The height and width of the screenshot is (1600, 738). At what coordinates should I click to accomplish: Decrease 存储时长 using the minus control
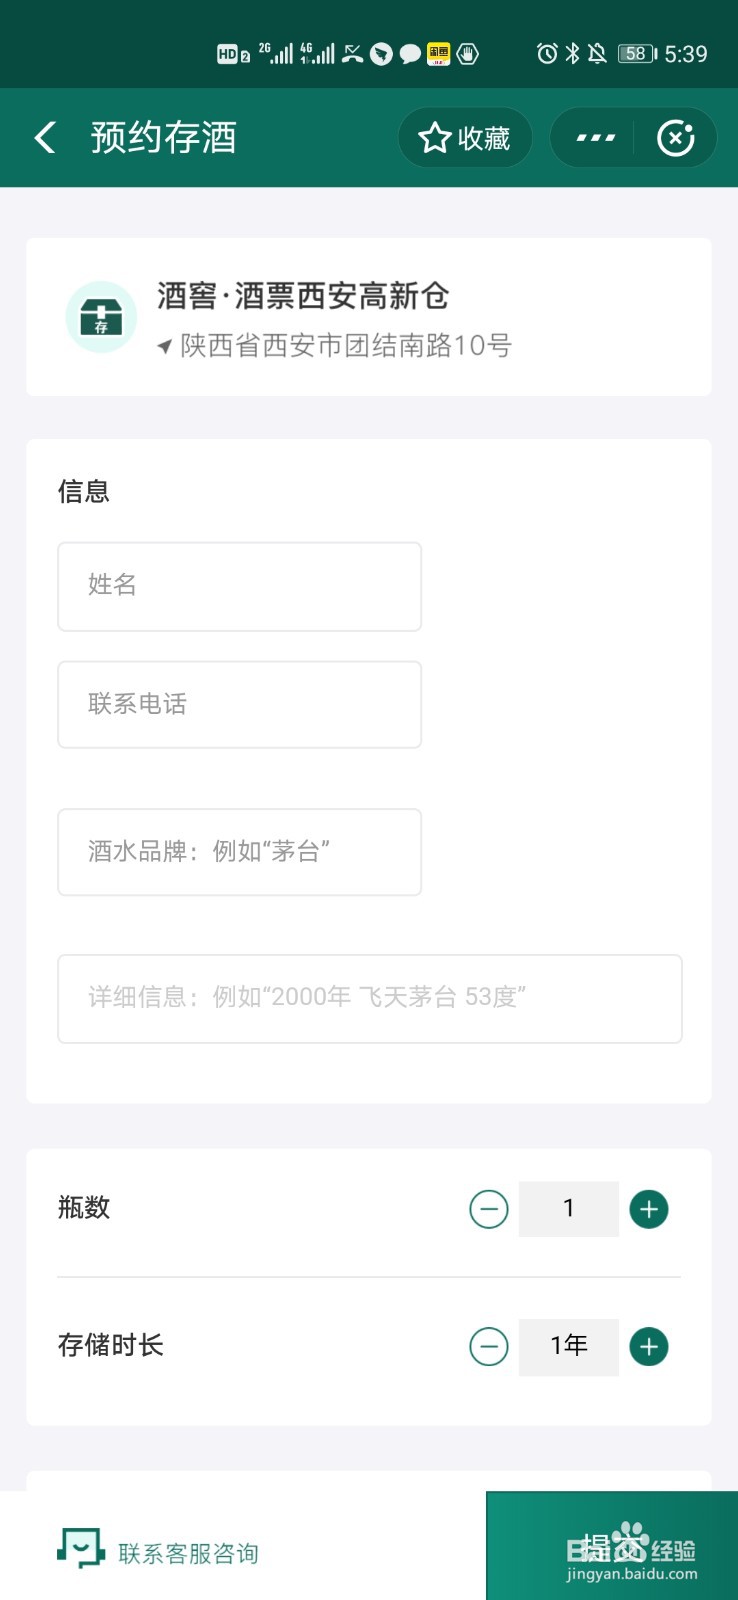[489, 1347]
